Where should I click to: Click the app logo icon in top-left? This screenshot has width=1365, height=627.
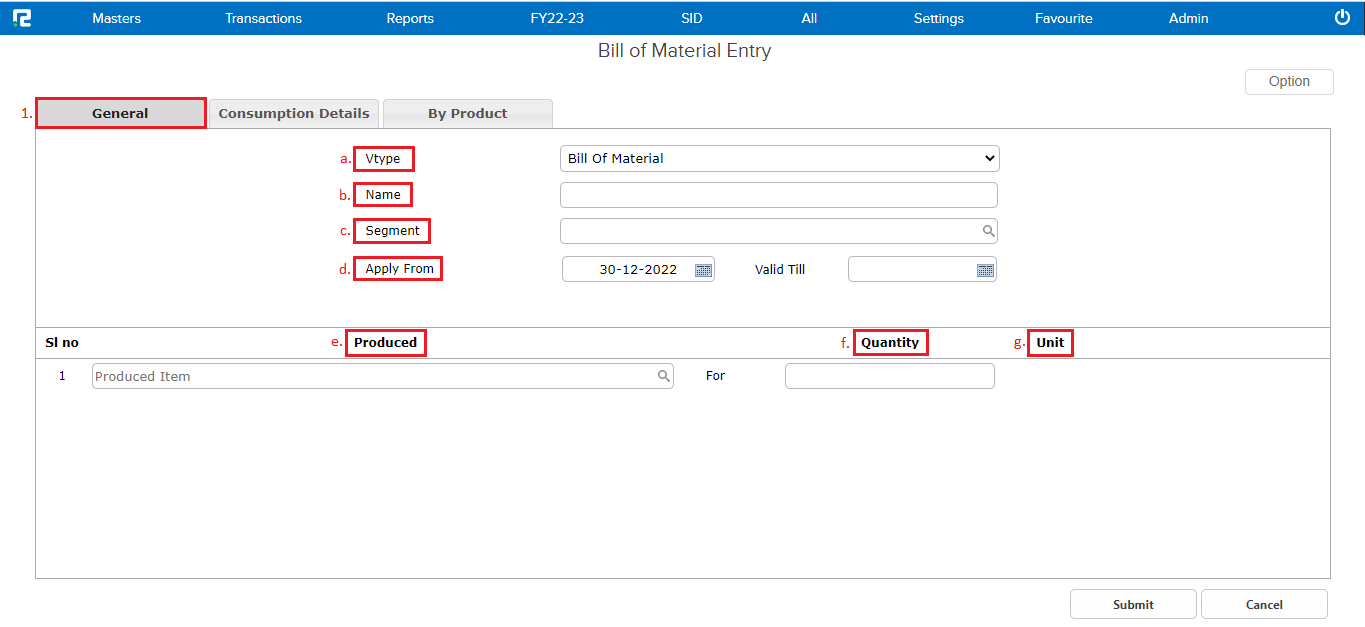(21, 18)
